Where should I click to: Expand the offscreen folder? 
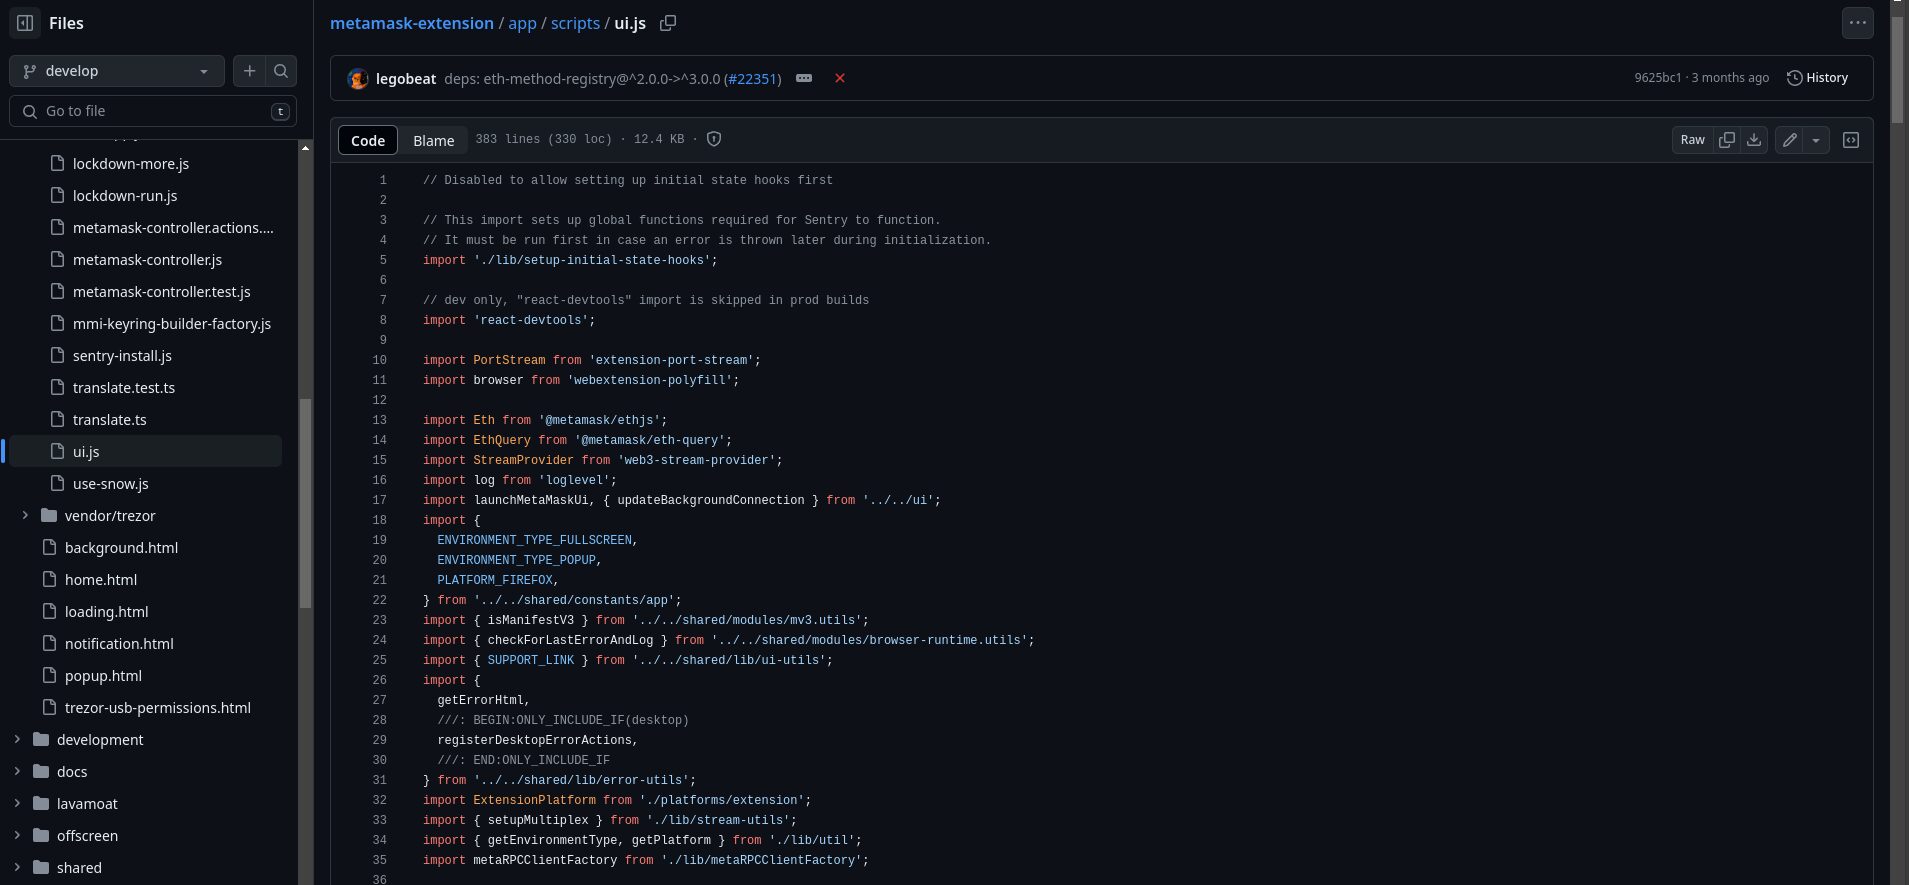click(x=17, y=836)
